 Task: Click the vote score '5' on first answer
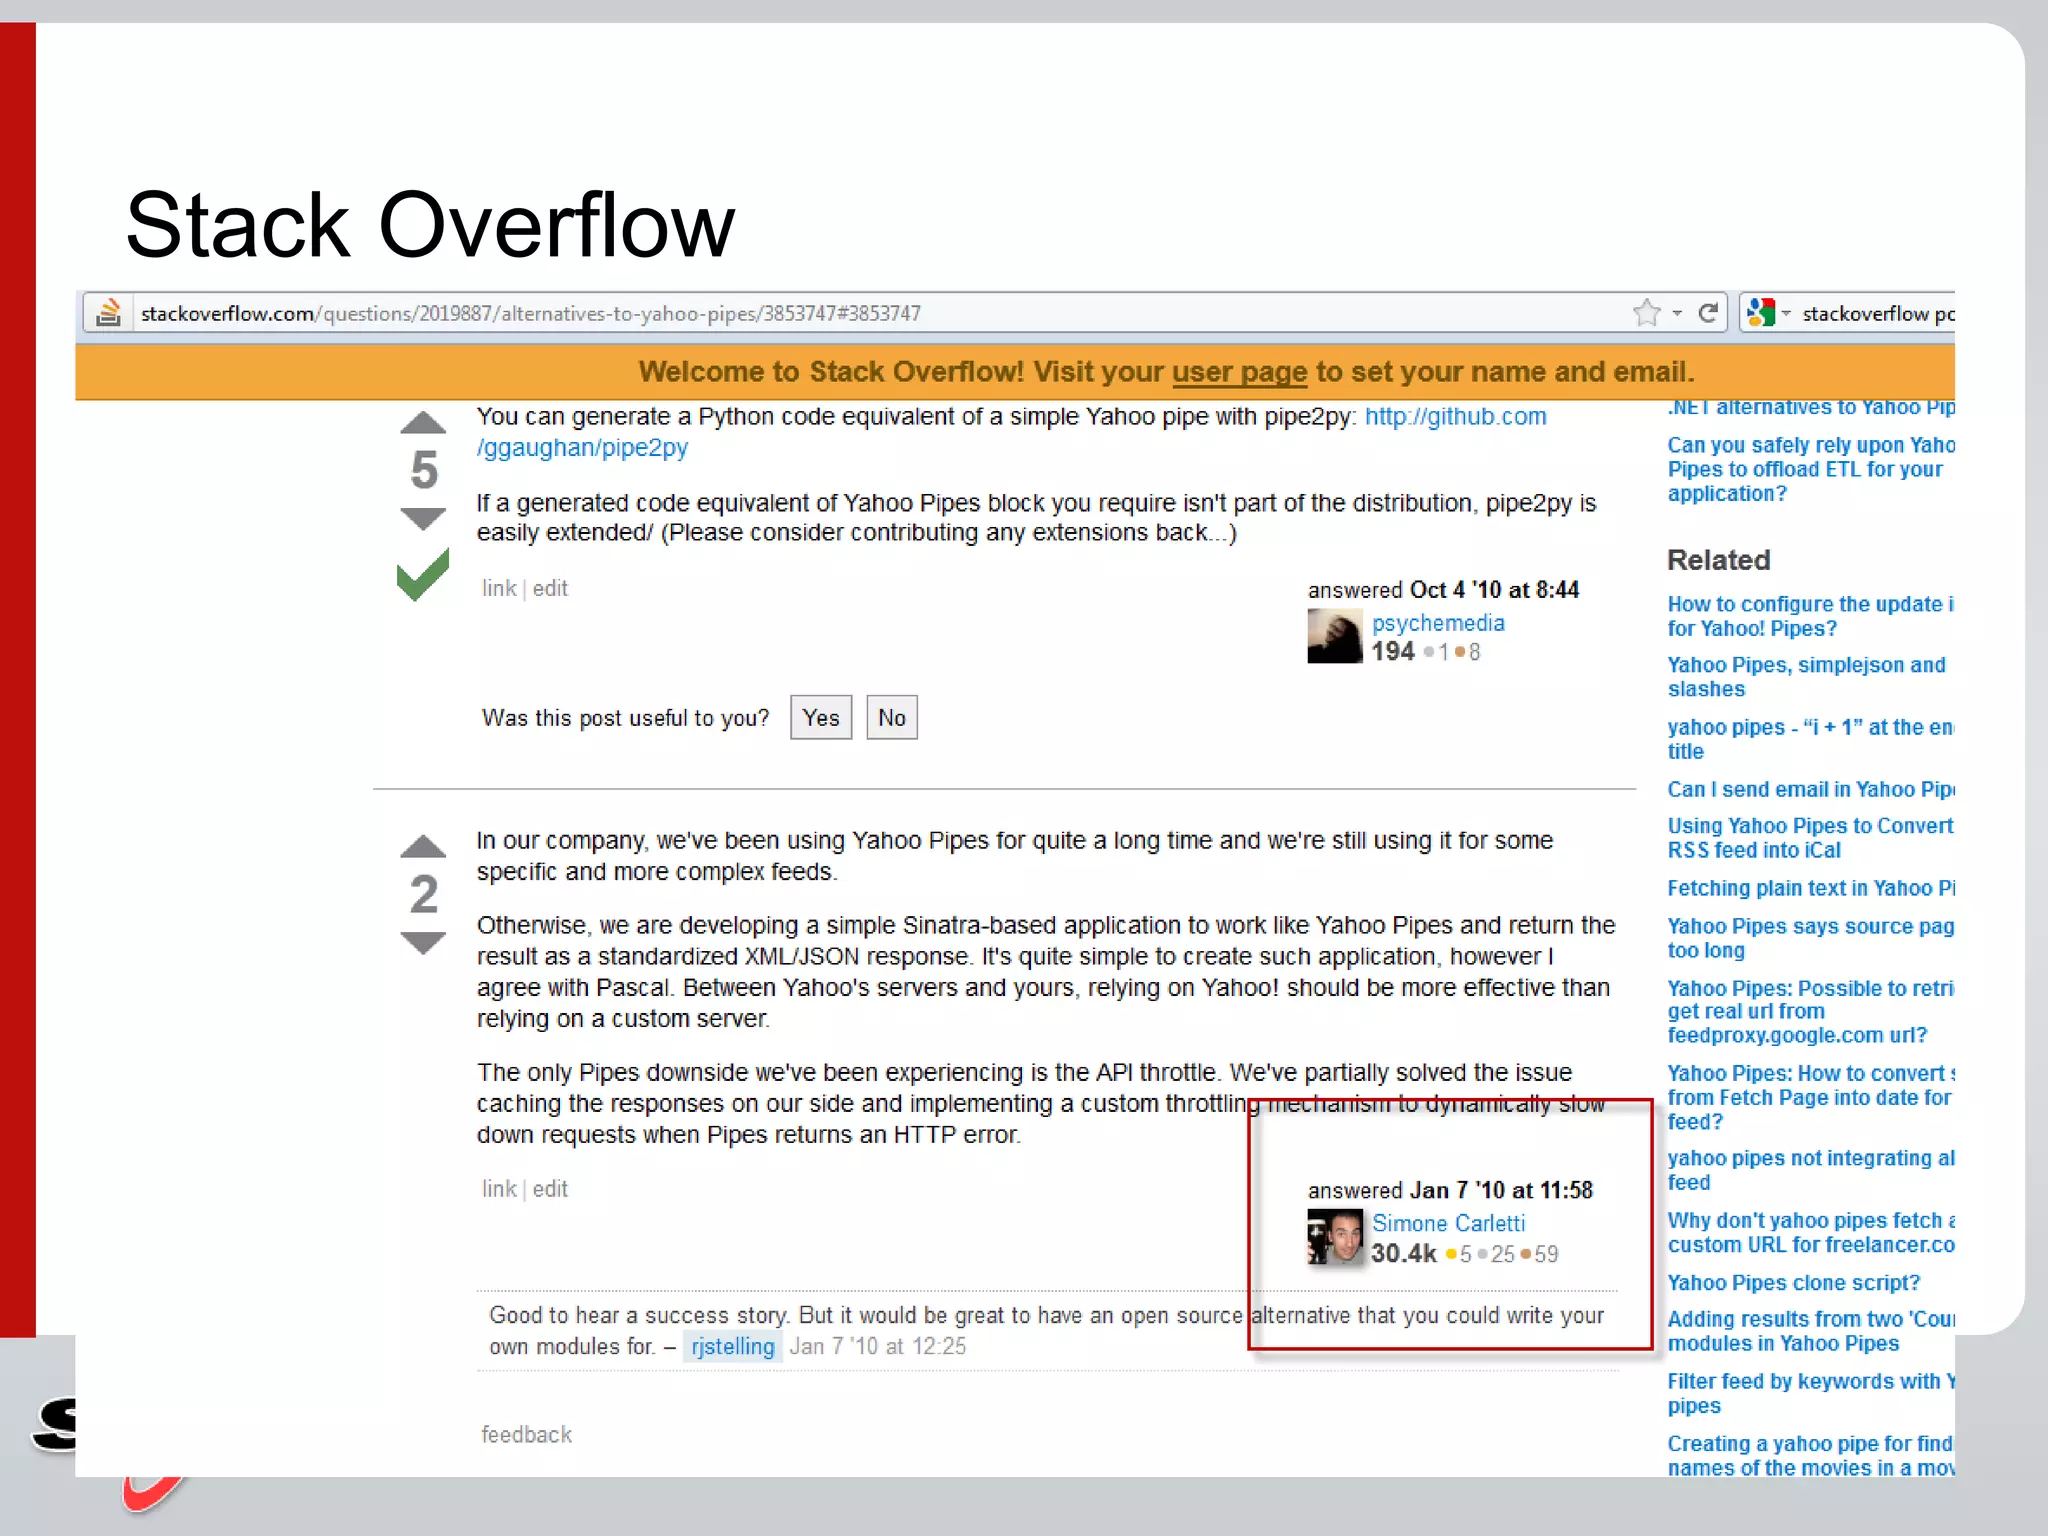pyautogui.click(x=424, y=470)
